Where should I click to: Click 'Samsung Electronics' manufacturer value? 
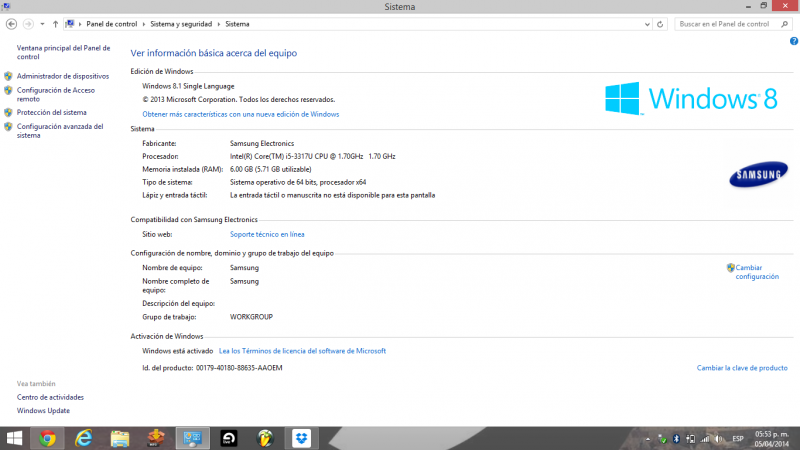[262, 143]
